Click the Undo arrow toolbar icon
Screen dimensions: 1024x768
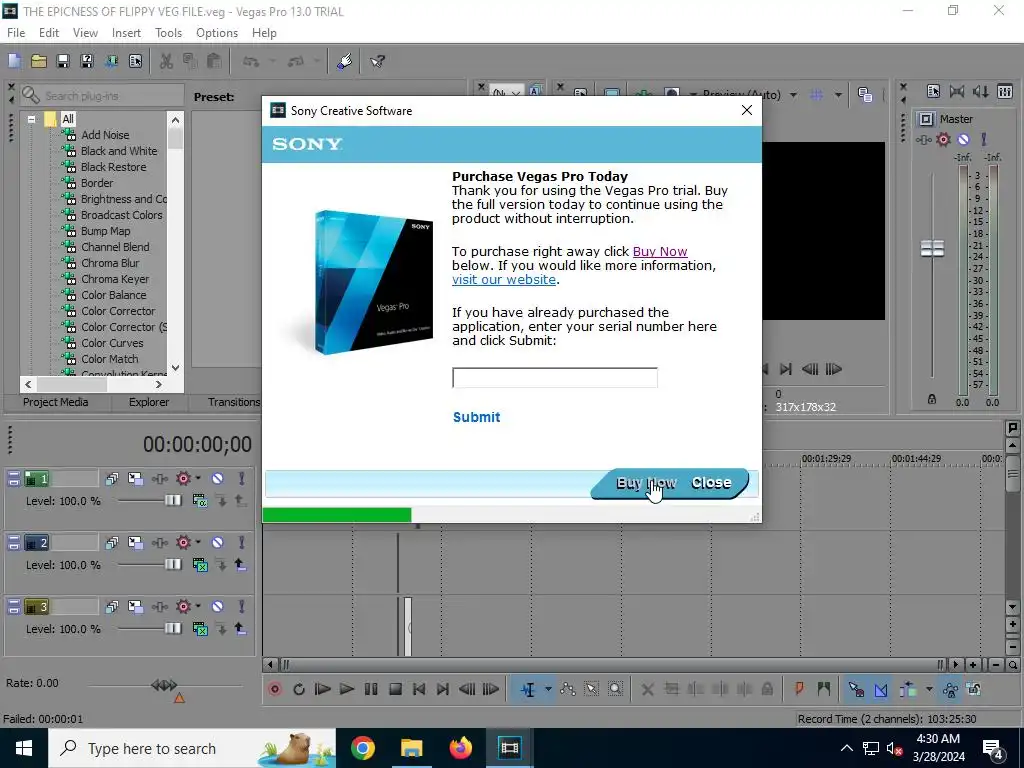(x=251, y=61)
